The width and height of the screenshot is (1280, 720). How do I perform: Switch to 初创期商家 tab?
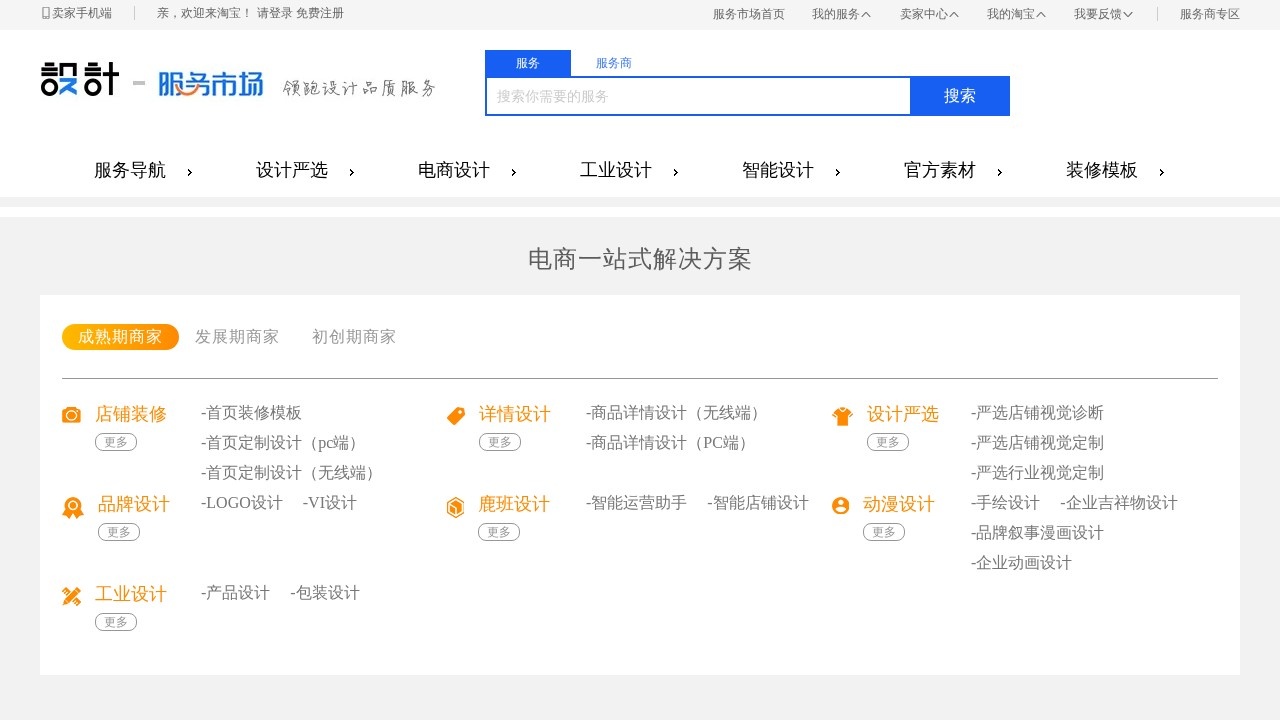click(354, 337)
